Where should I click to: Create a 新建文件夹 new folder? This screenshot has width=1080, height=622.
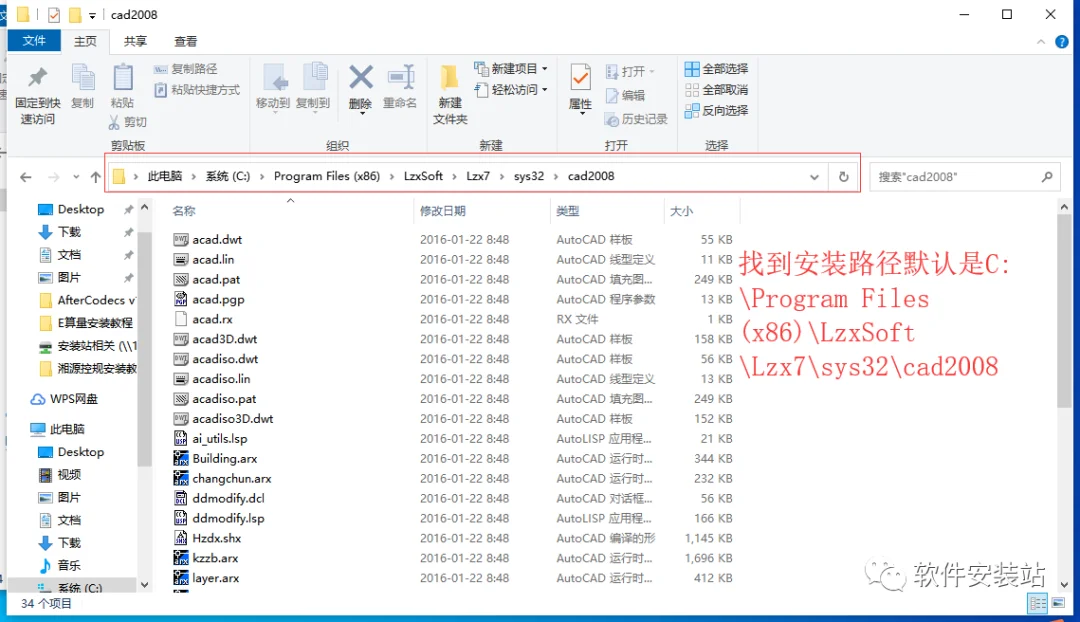pyautogui.click(x=450, y=94)
